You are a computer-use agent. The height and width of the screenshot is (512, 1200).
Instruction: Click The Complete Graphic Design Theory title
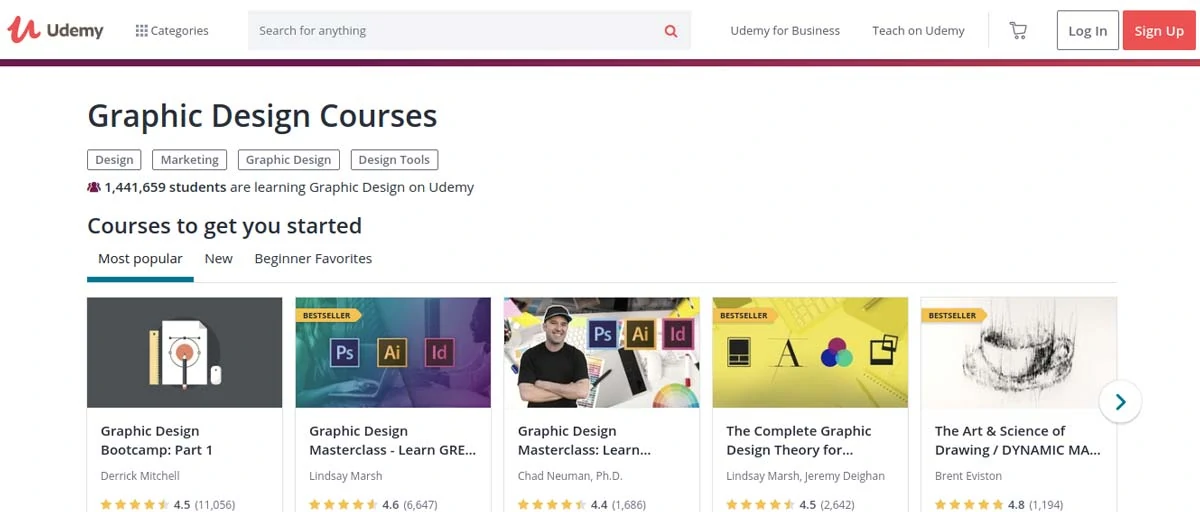click(799, 441)
